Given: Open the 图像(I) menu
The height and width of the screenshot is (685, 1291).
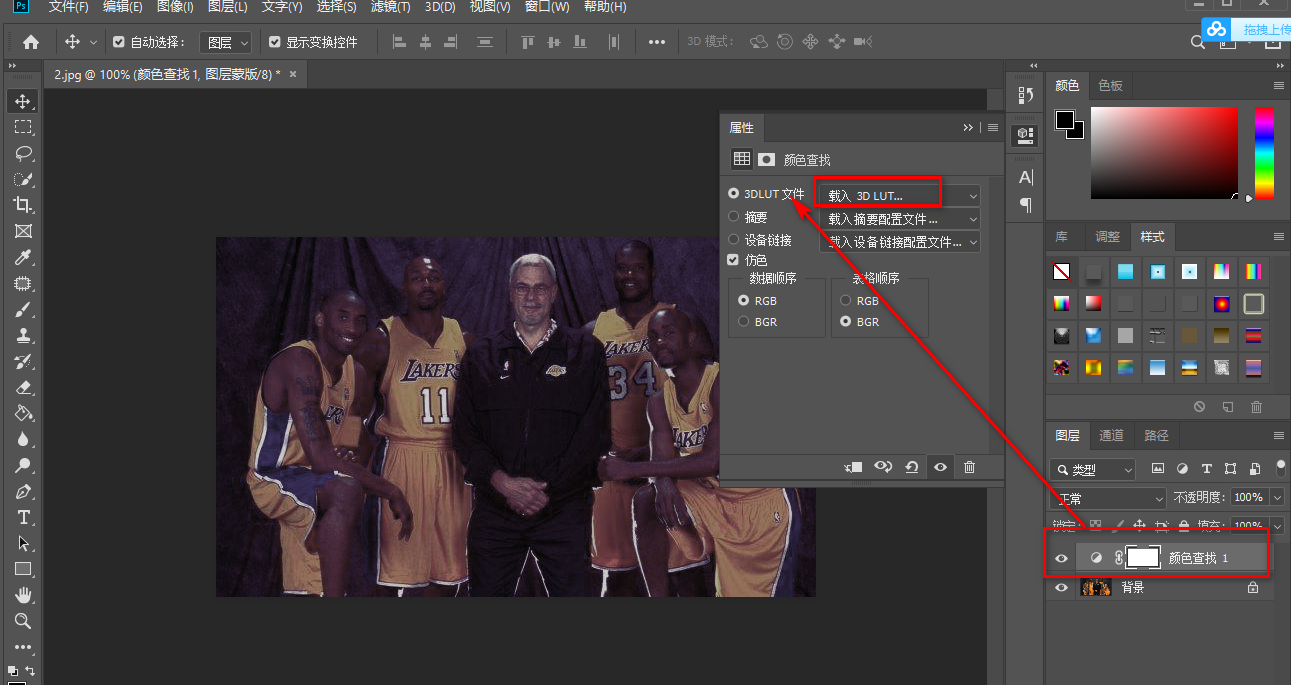Looking at the screenshot, I should (x=175, y=7).
